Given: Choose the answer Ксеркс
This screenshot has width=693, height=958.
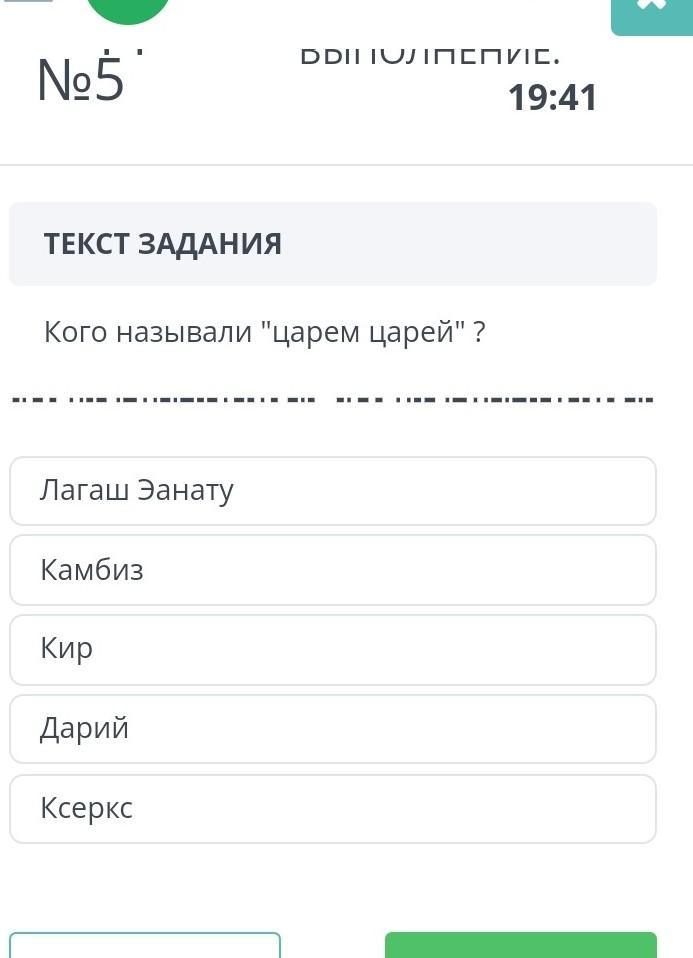Looking at the screenshot, I should click(x=333, y=808).
